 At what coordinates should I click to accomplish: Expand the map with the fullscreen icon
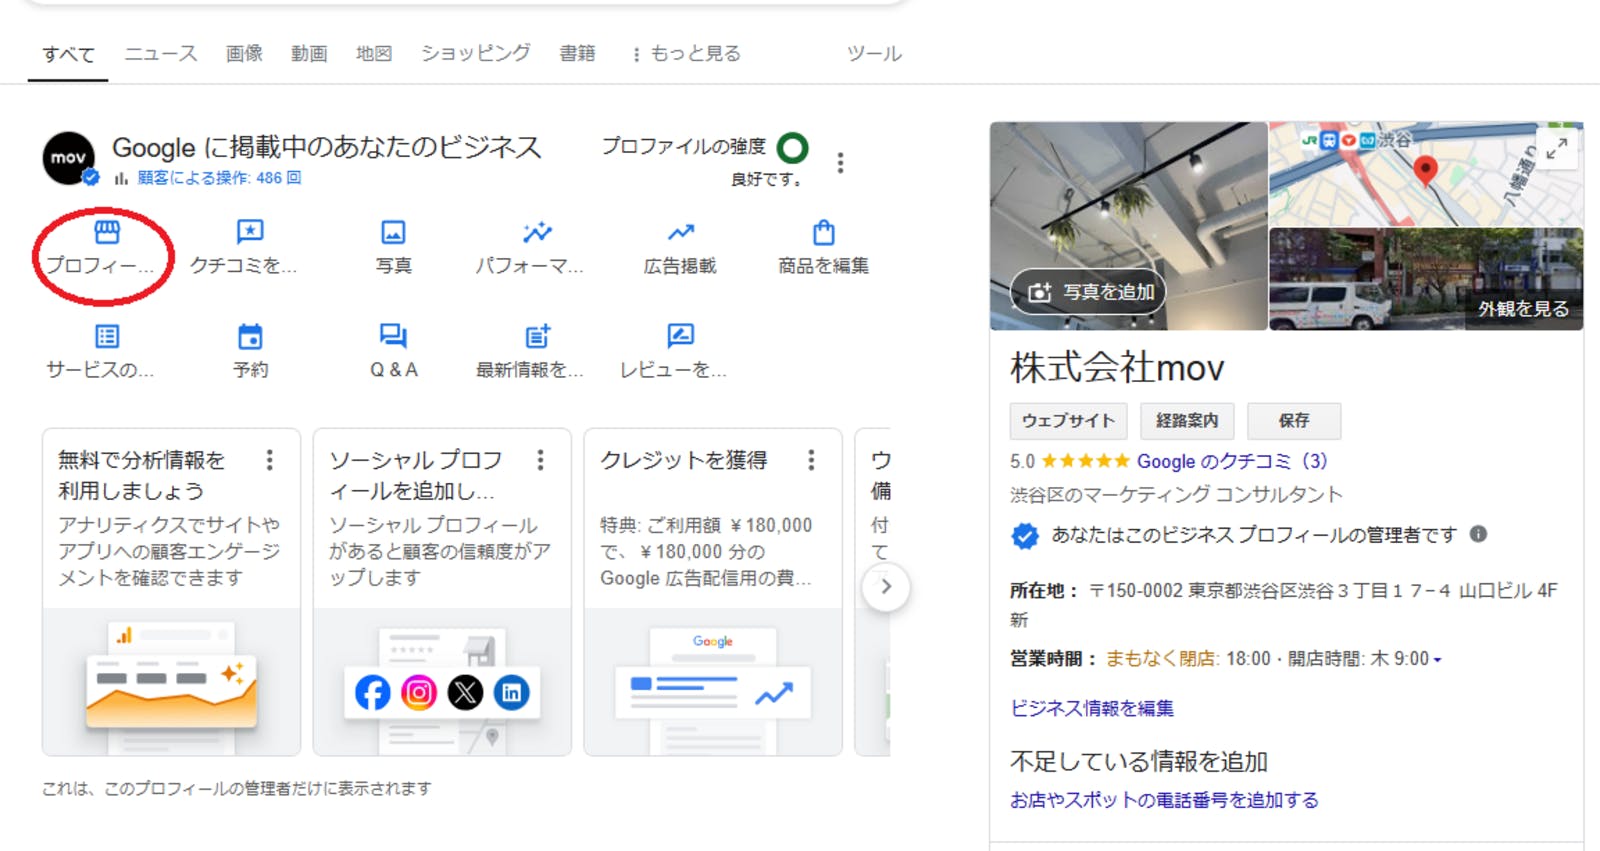click(x=1556, y=149)
